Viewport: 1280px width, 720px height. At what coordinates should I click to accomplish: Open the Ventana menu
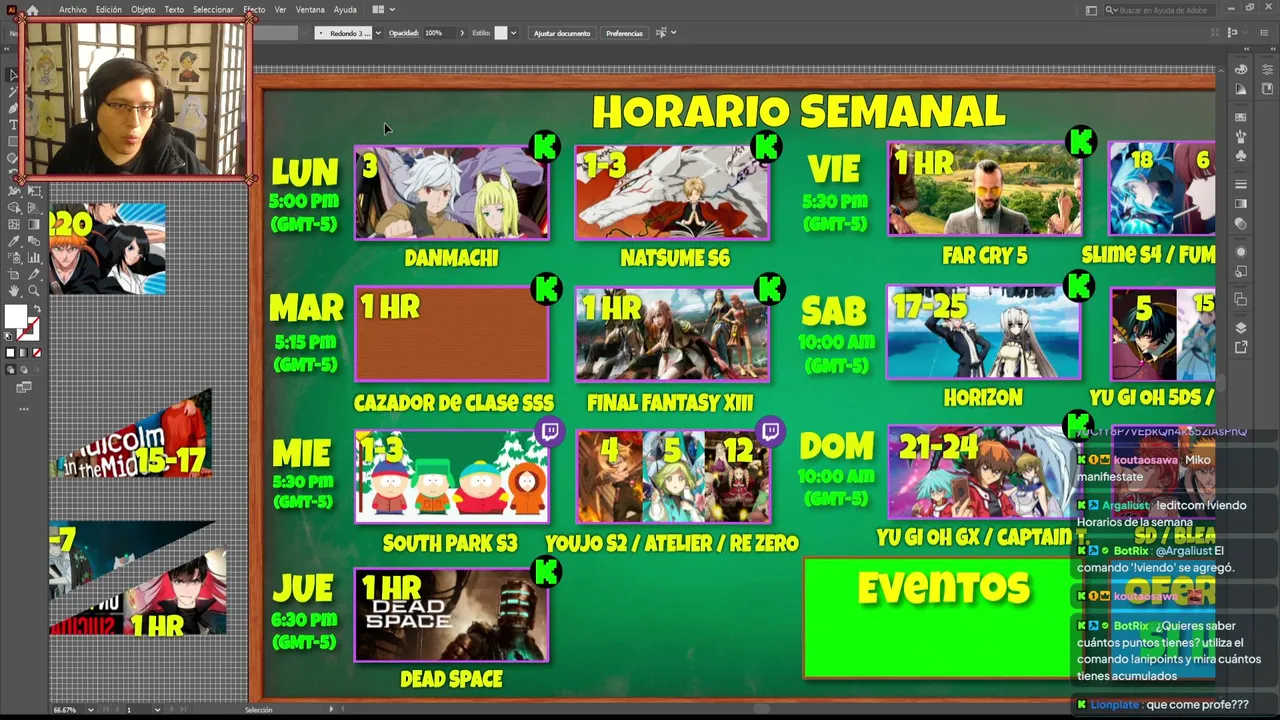click(310, 10)
